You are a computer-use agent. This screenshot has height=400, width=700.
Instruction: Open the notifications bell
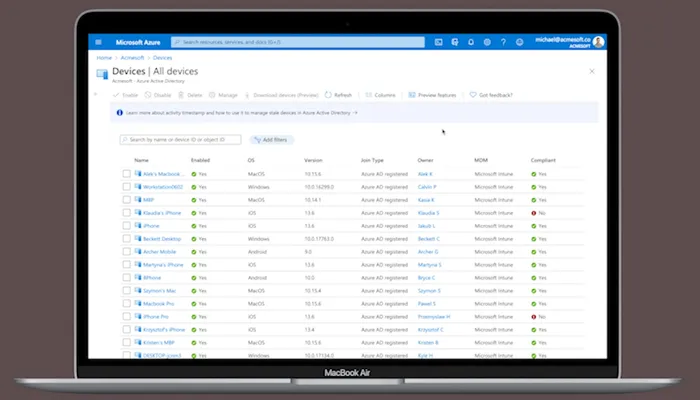coord(471,42)
